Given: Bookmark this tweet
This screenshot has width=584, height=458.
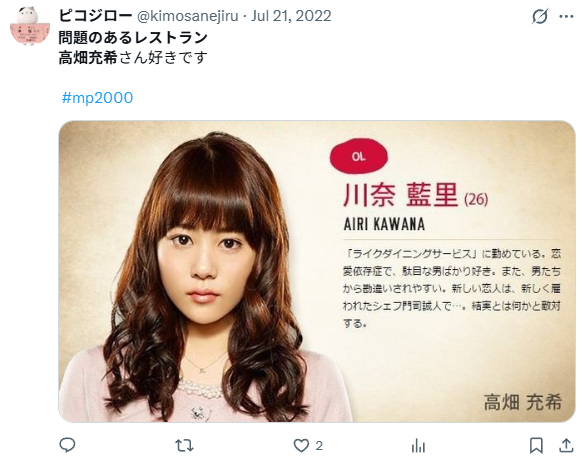Looking at the screenshot, I should [x=536, y=445].
